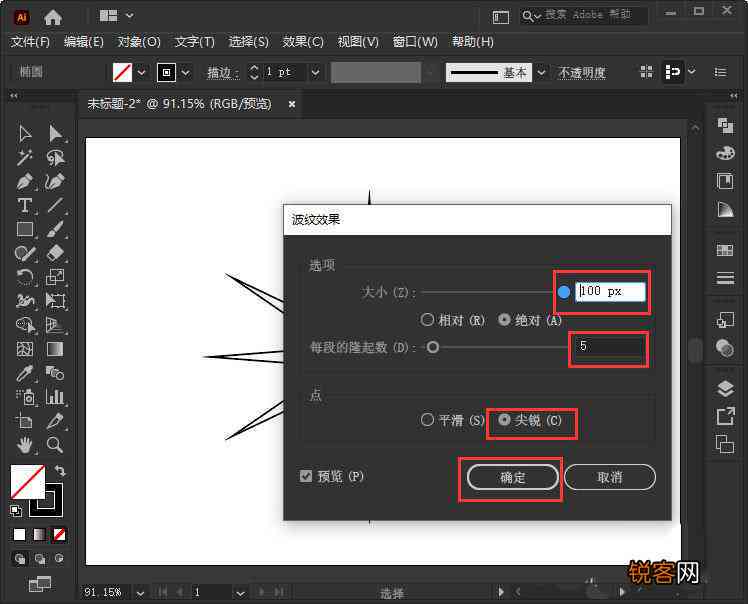Collapse the right panel dock

pyautogui.click(x=733, y=96)
